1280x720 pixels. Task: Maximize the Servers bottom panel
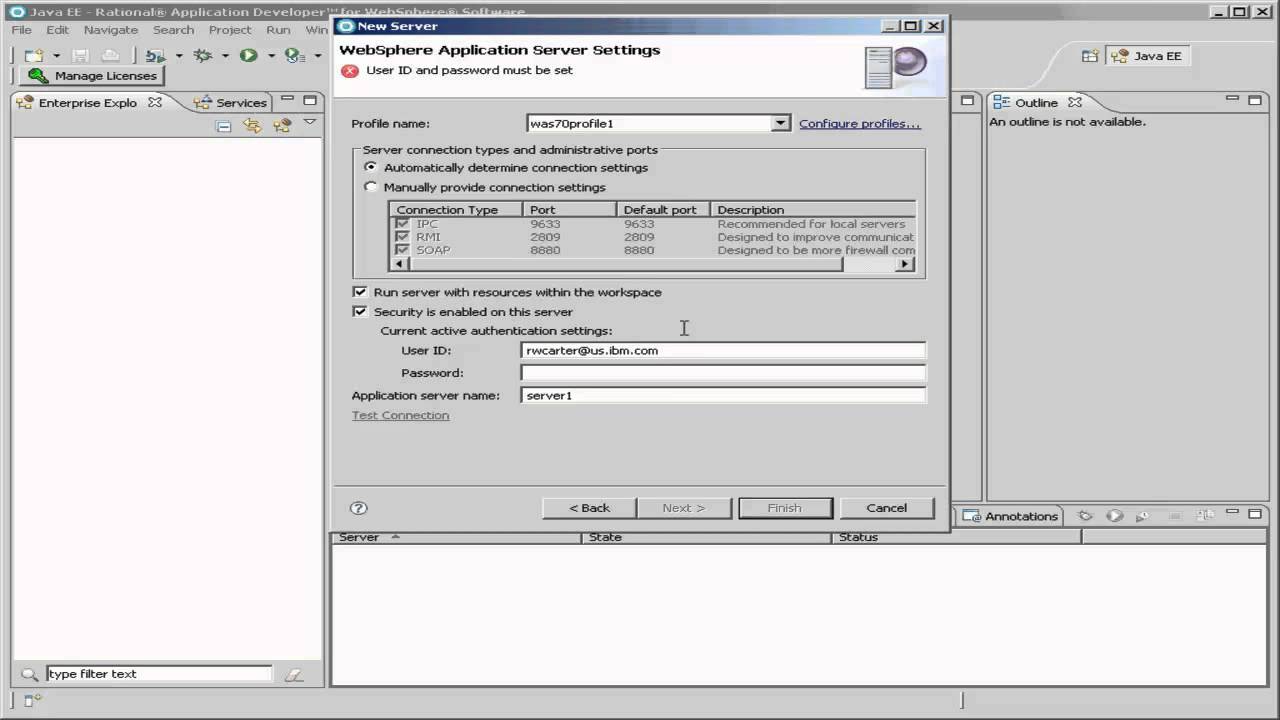[1254, 513]
